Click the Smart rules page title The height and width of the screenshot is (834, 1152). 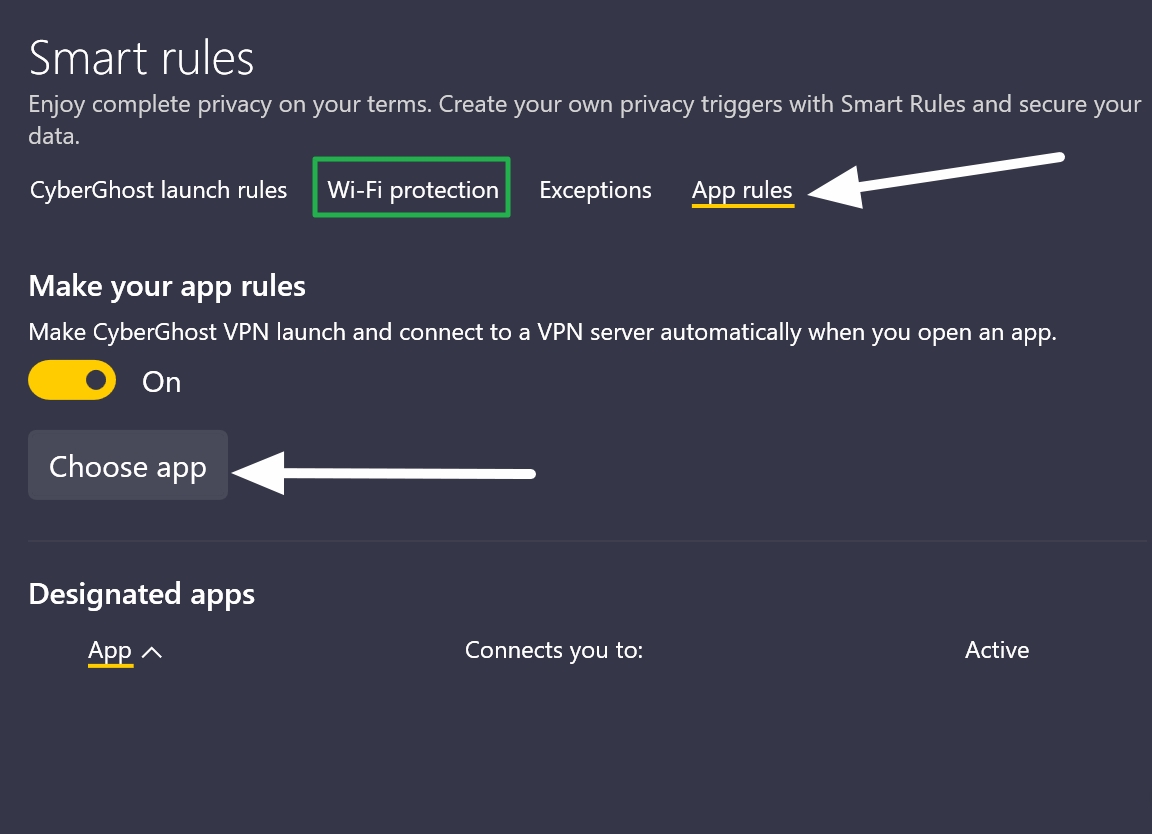click(141, 57)
